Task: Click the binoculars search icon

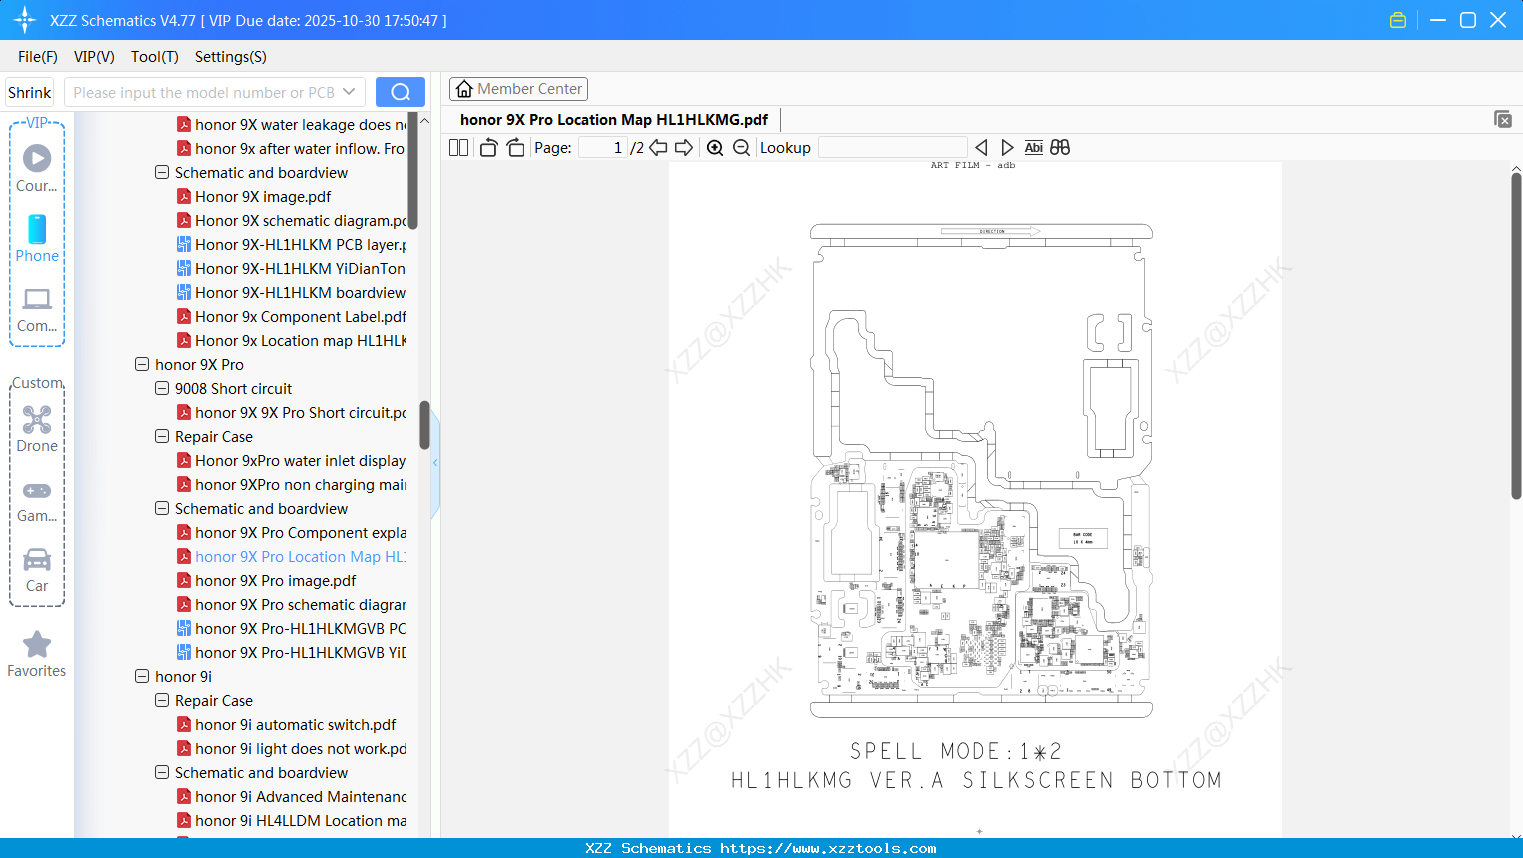Action: click(x=1060, y=148)
